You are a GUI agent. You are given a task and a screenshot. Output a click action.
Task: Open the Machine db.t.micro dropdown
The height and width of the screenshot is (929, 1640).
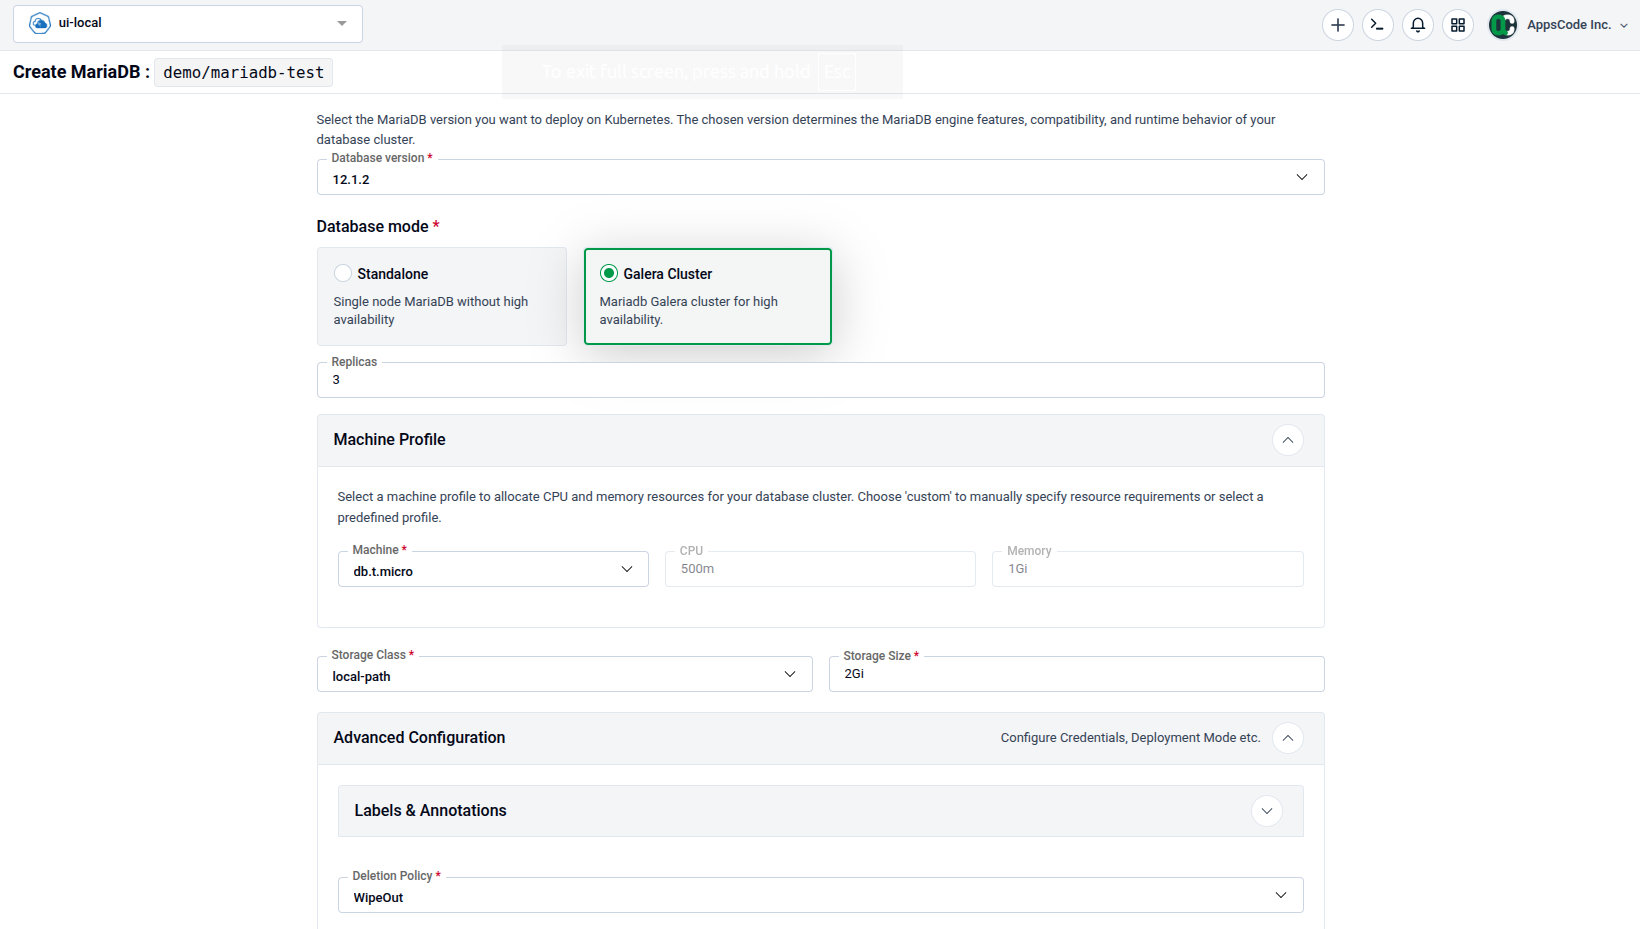(x=493, y=570)
